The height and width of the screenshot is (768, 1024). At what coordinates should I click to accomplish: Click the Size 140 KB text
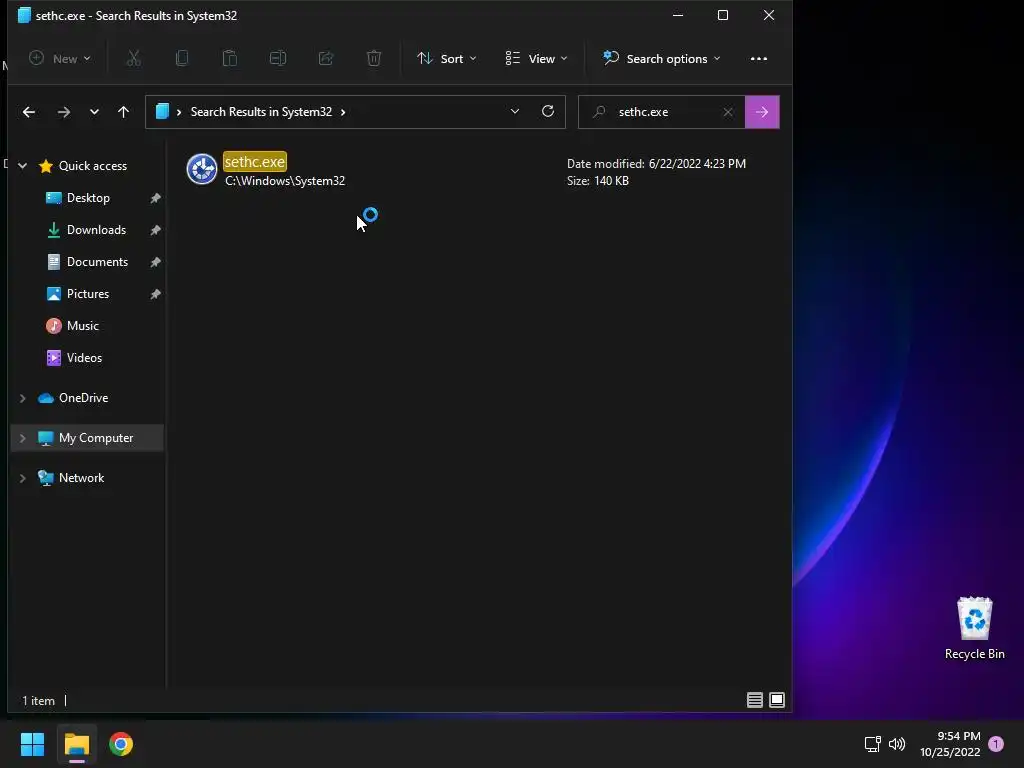point(598,181)
